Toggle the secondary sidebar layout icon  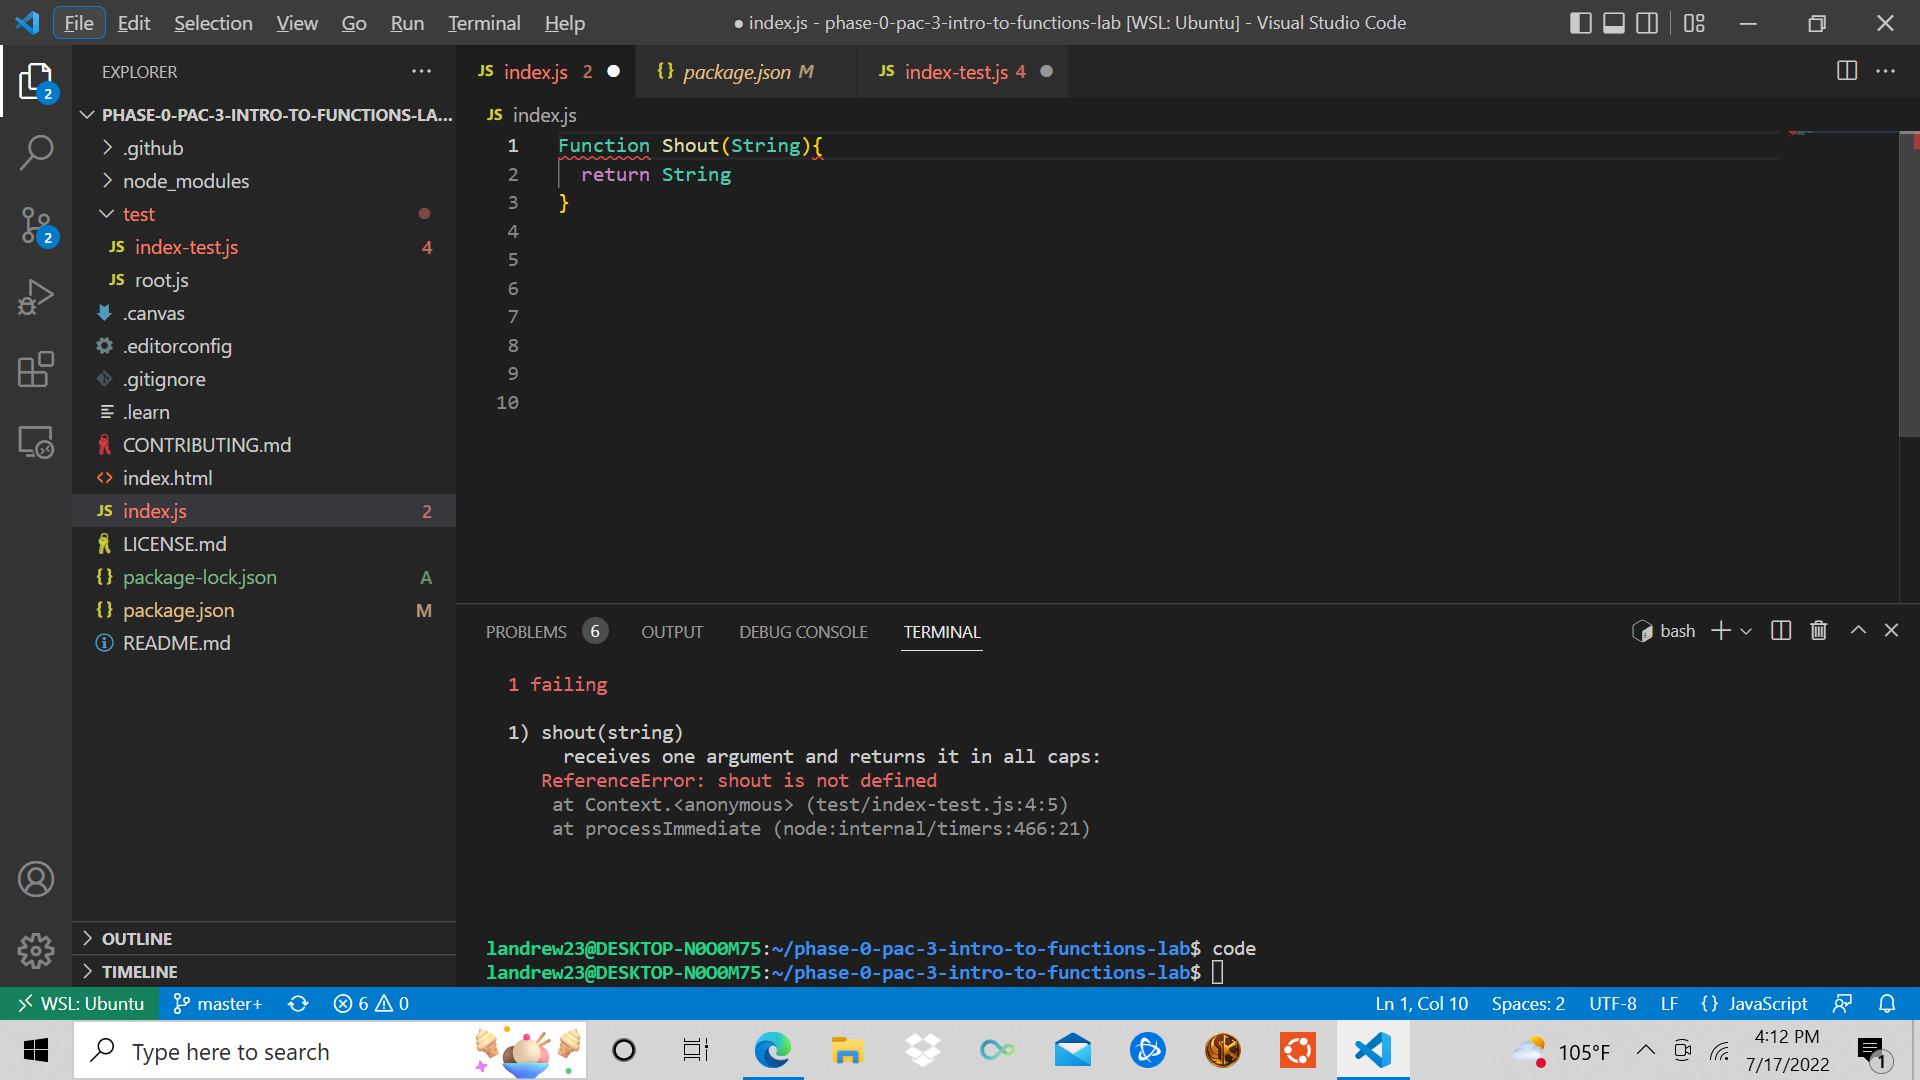click(x=1646, y=23)
